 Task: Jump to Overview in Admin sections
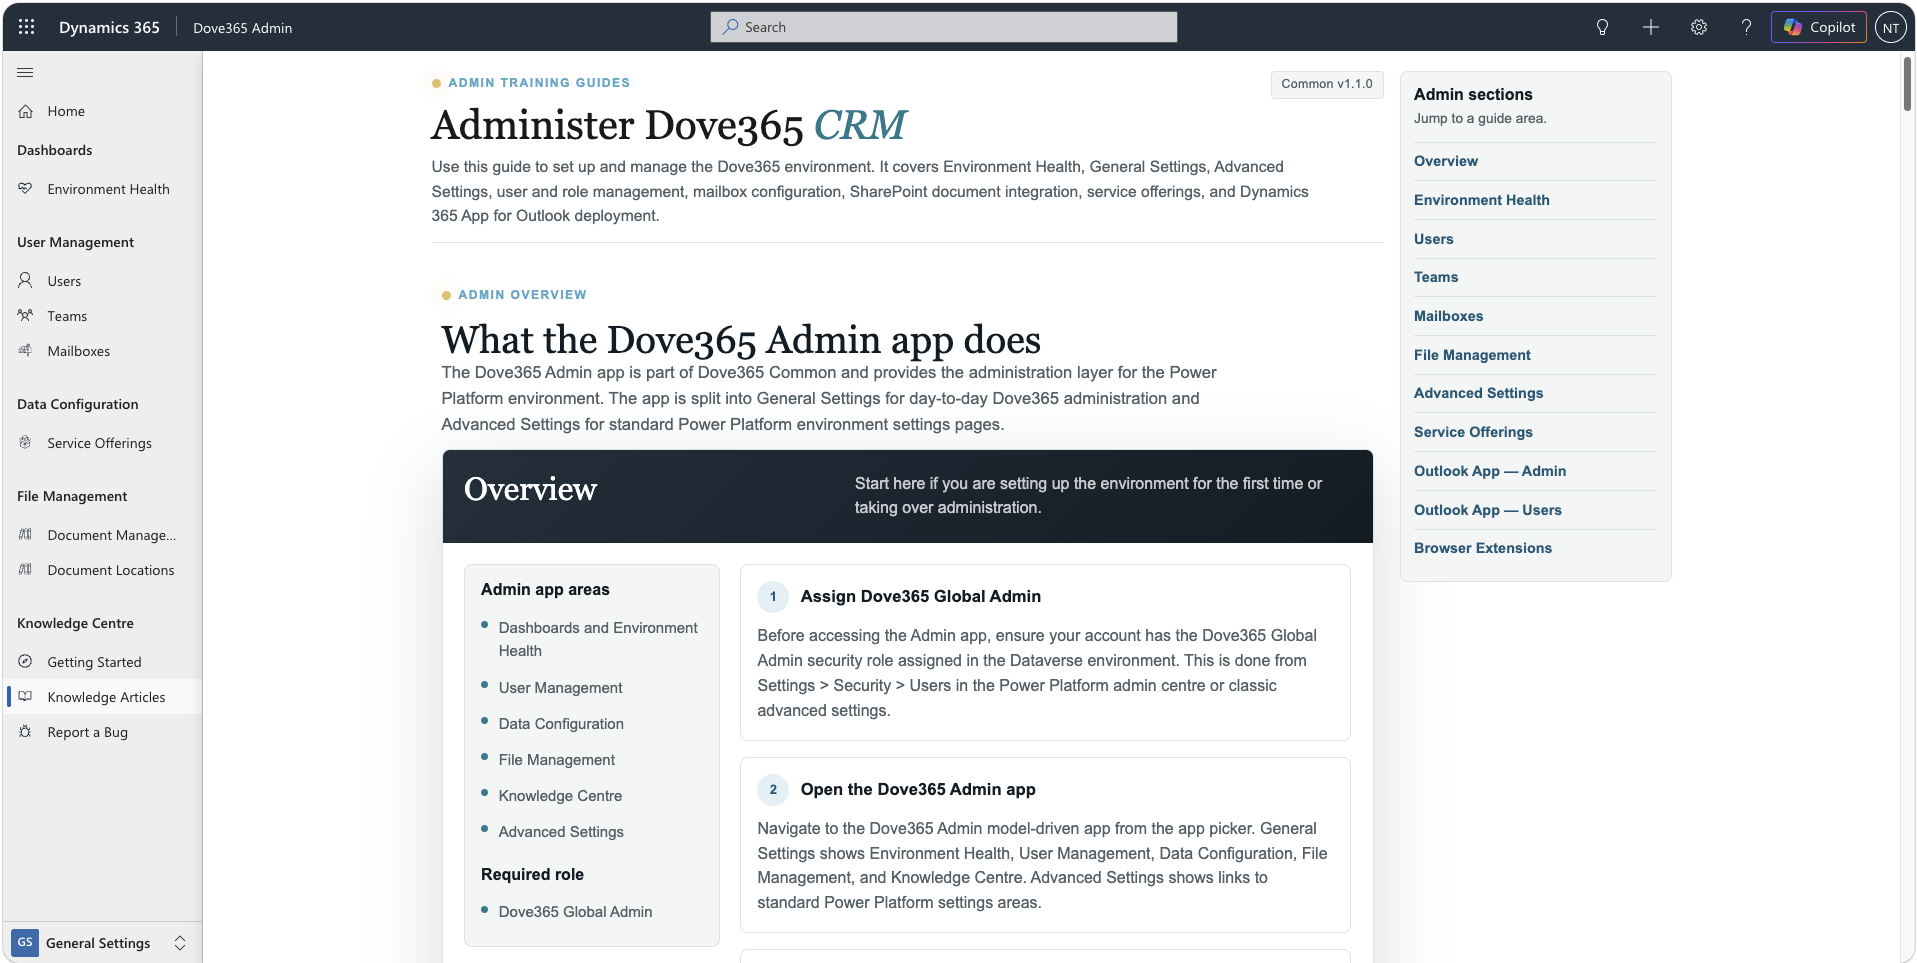[x=1445, y=161]
